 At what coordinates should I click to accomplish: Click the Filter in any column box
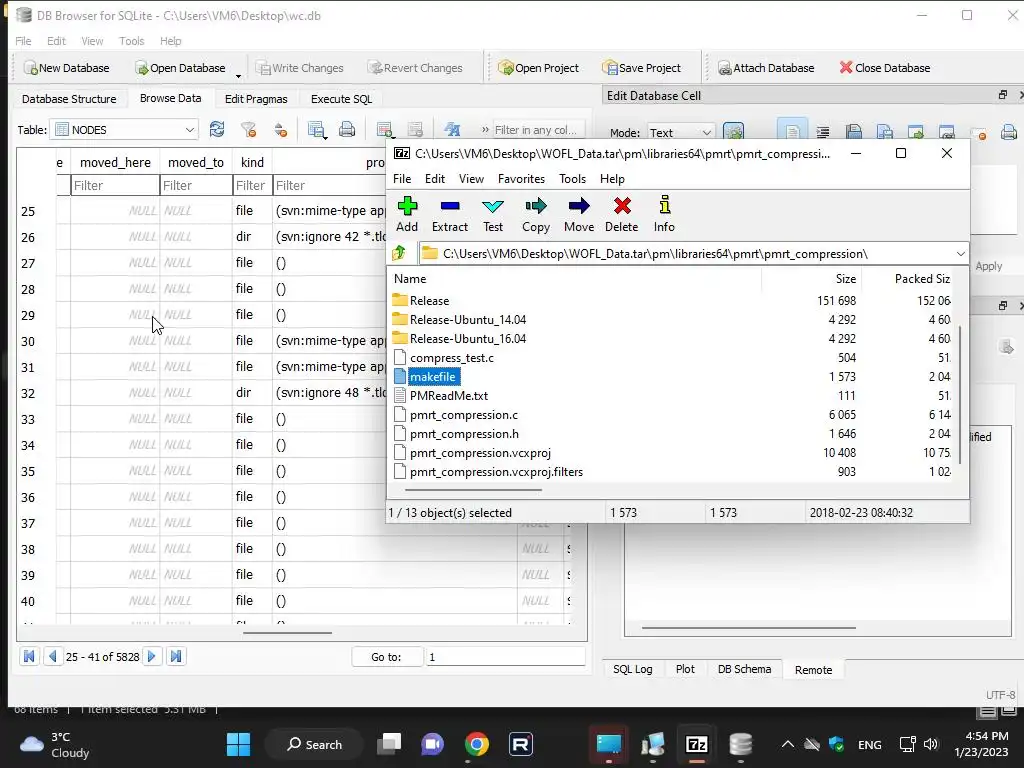(x=539, y=129)
